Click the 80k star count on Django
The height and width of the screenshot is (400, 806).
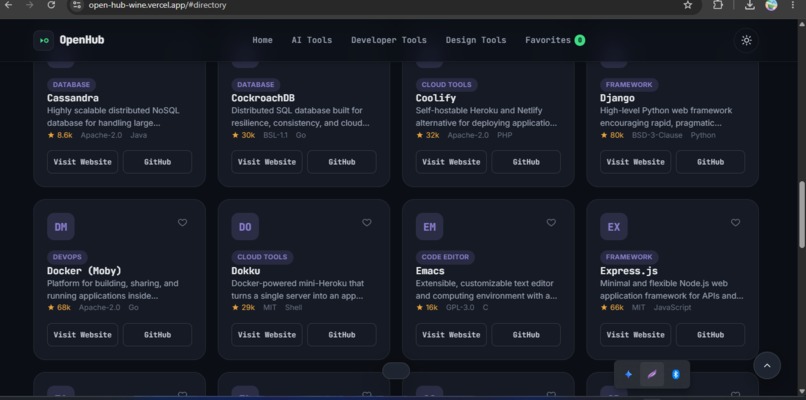click(x=612, y=135)
